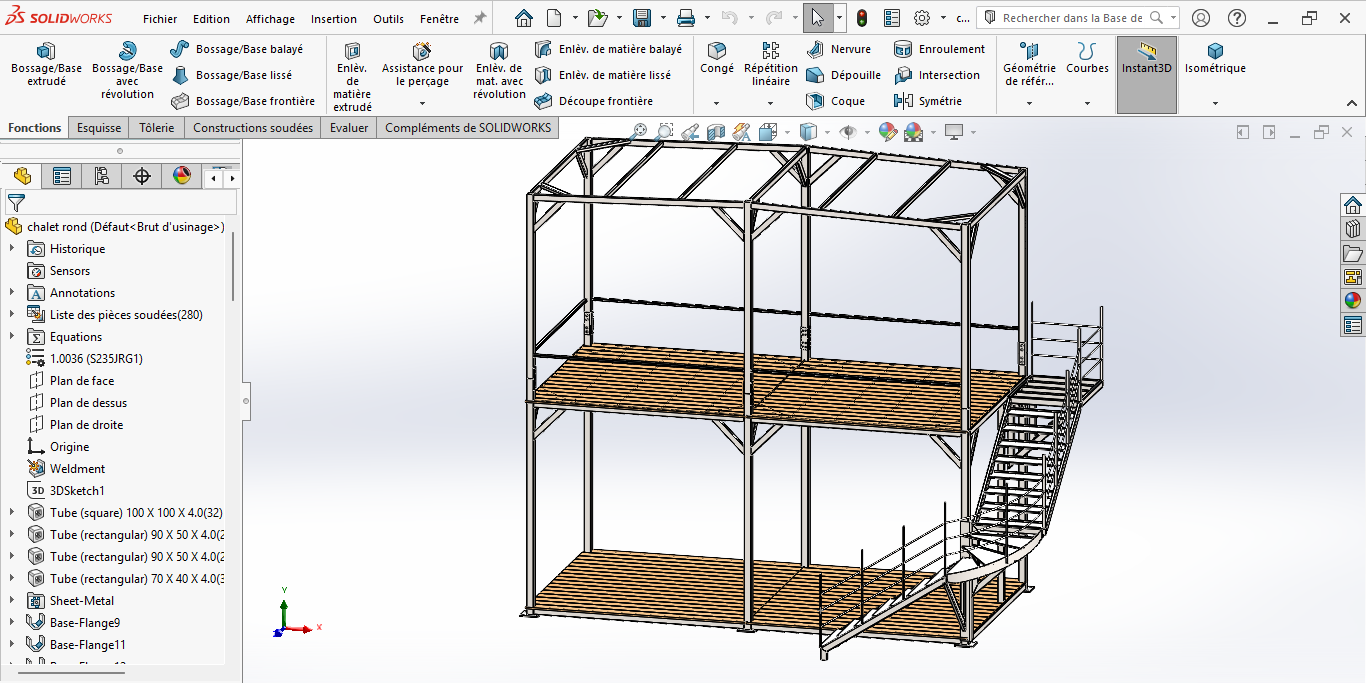Expand Liste des pièces soudées folder
The width and height of the screenshot is (1366, 683).
click(12, 315)
